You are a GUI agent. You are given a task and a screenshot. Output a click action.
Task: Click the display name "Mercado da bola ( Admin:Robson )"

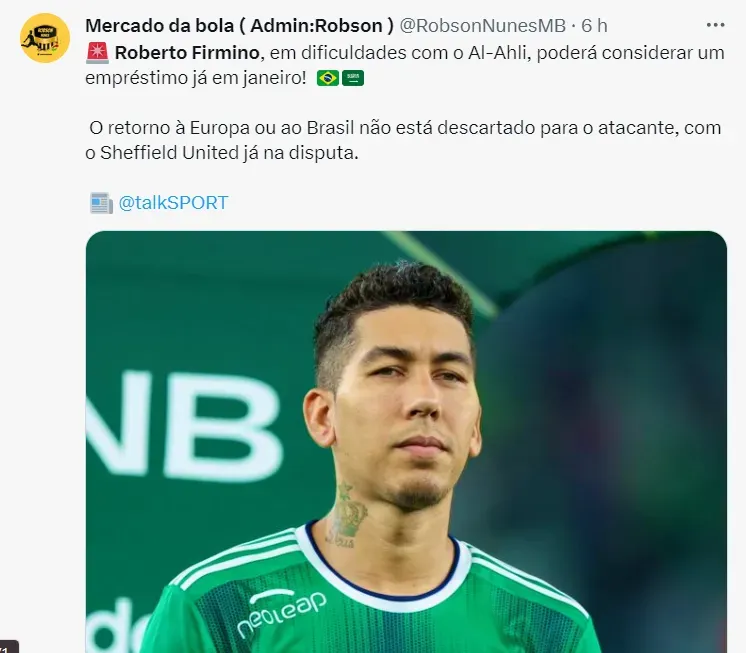(x=239, y=26)
